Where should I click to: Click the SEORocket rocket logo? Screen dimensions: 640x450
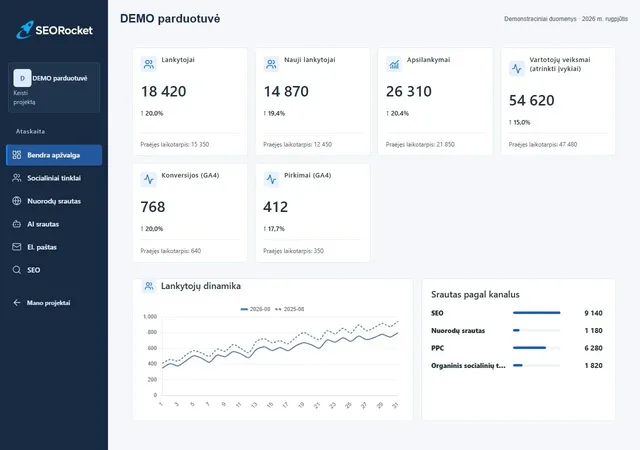pyautogui.click(x=24, y=30)
